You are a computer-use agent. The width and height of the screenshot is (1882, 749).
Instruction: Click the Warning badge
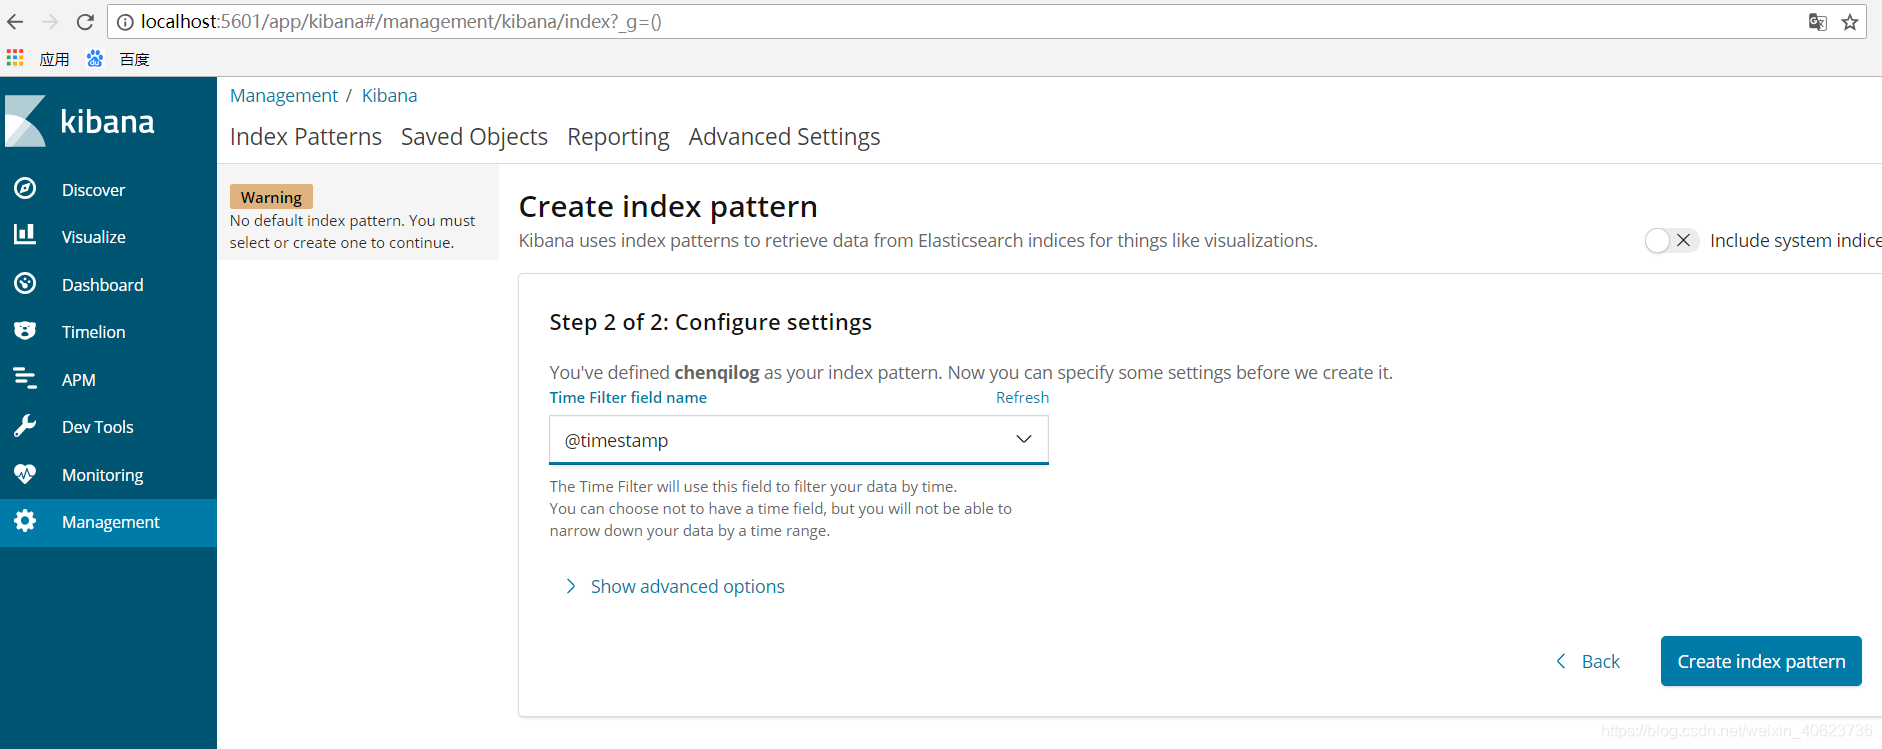coord(271,197)
